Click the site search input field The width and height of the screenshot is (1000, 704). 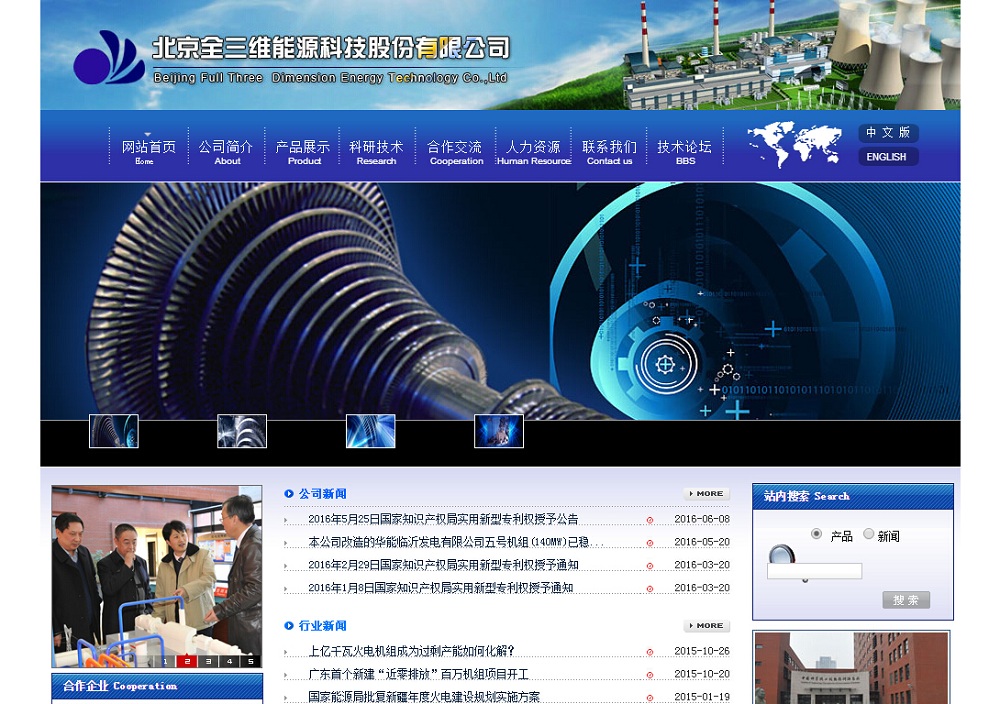814,571
